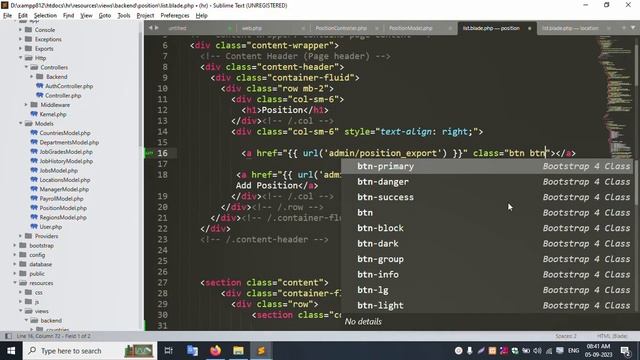Collapse the Controllers folder
Viewport: 640px width, 360px height.
pyautogui.click(x=26, y=67)
